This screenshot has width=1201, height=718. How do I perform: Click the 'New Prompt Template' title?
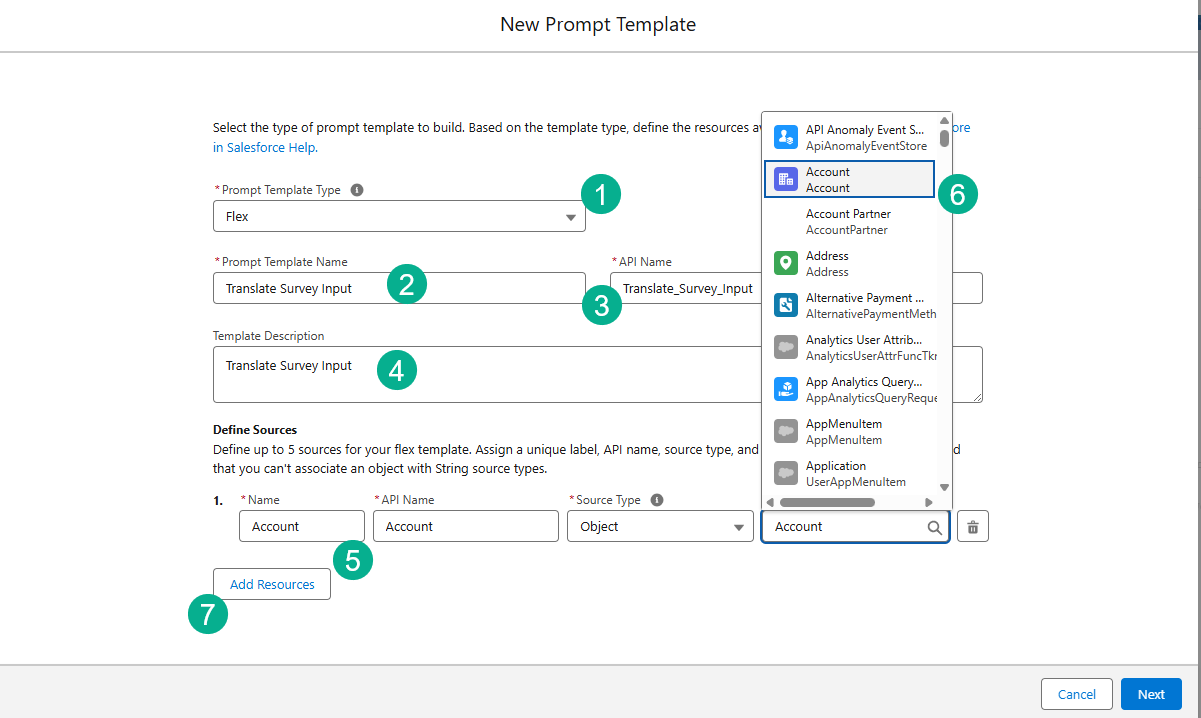(x=598, y=24)
